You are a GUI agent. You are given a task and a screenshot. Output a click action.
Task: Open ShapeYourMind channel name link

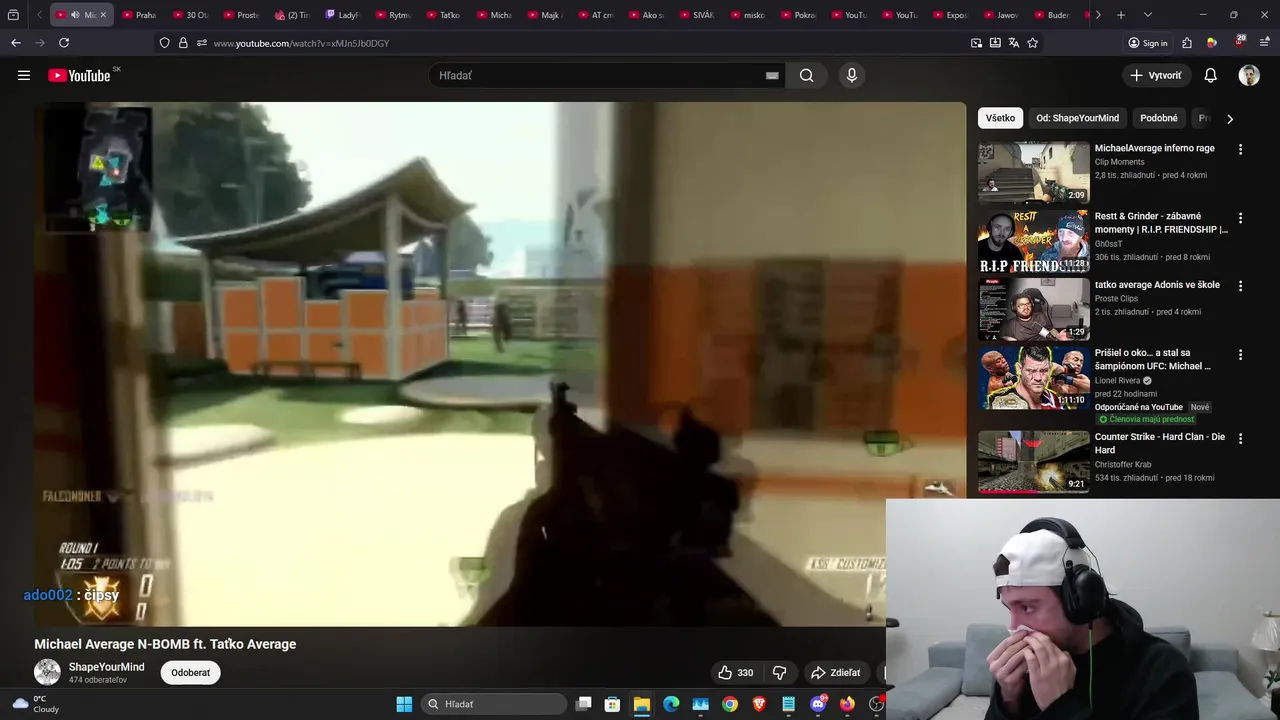click(x=106, y=667)
